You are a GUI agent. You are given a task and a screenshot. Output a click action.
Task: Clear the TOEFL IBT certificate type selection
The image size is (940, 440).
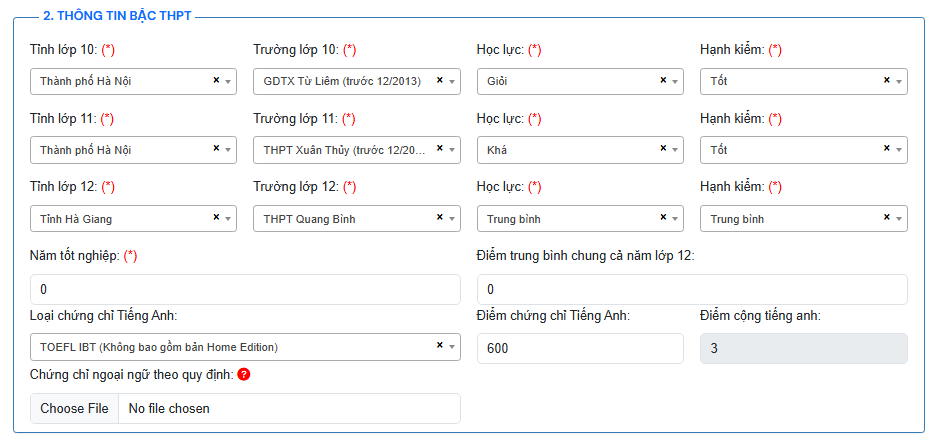click(x=439, y=346)
